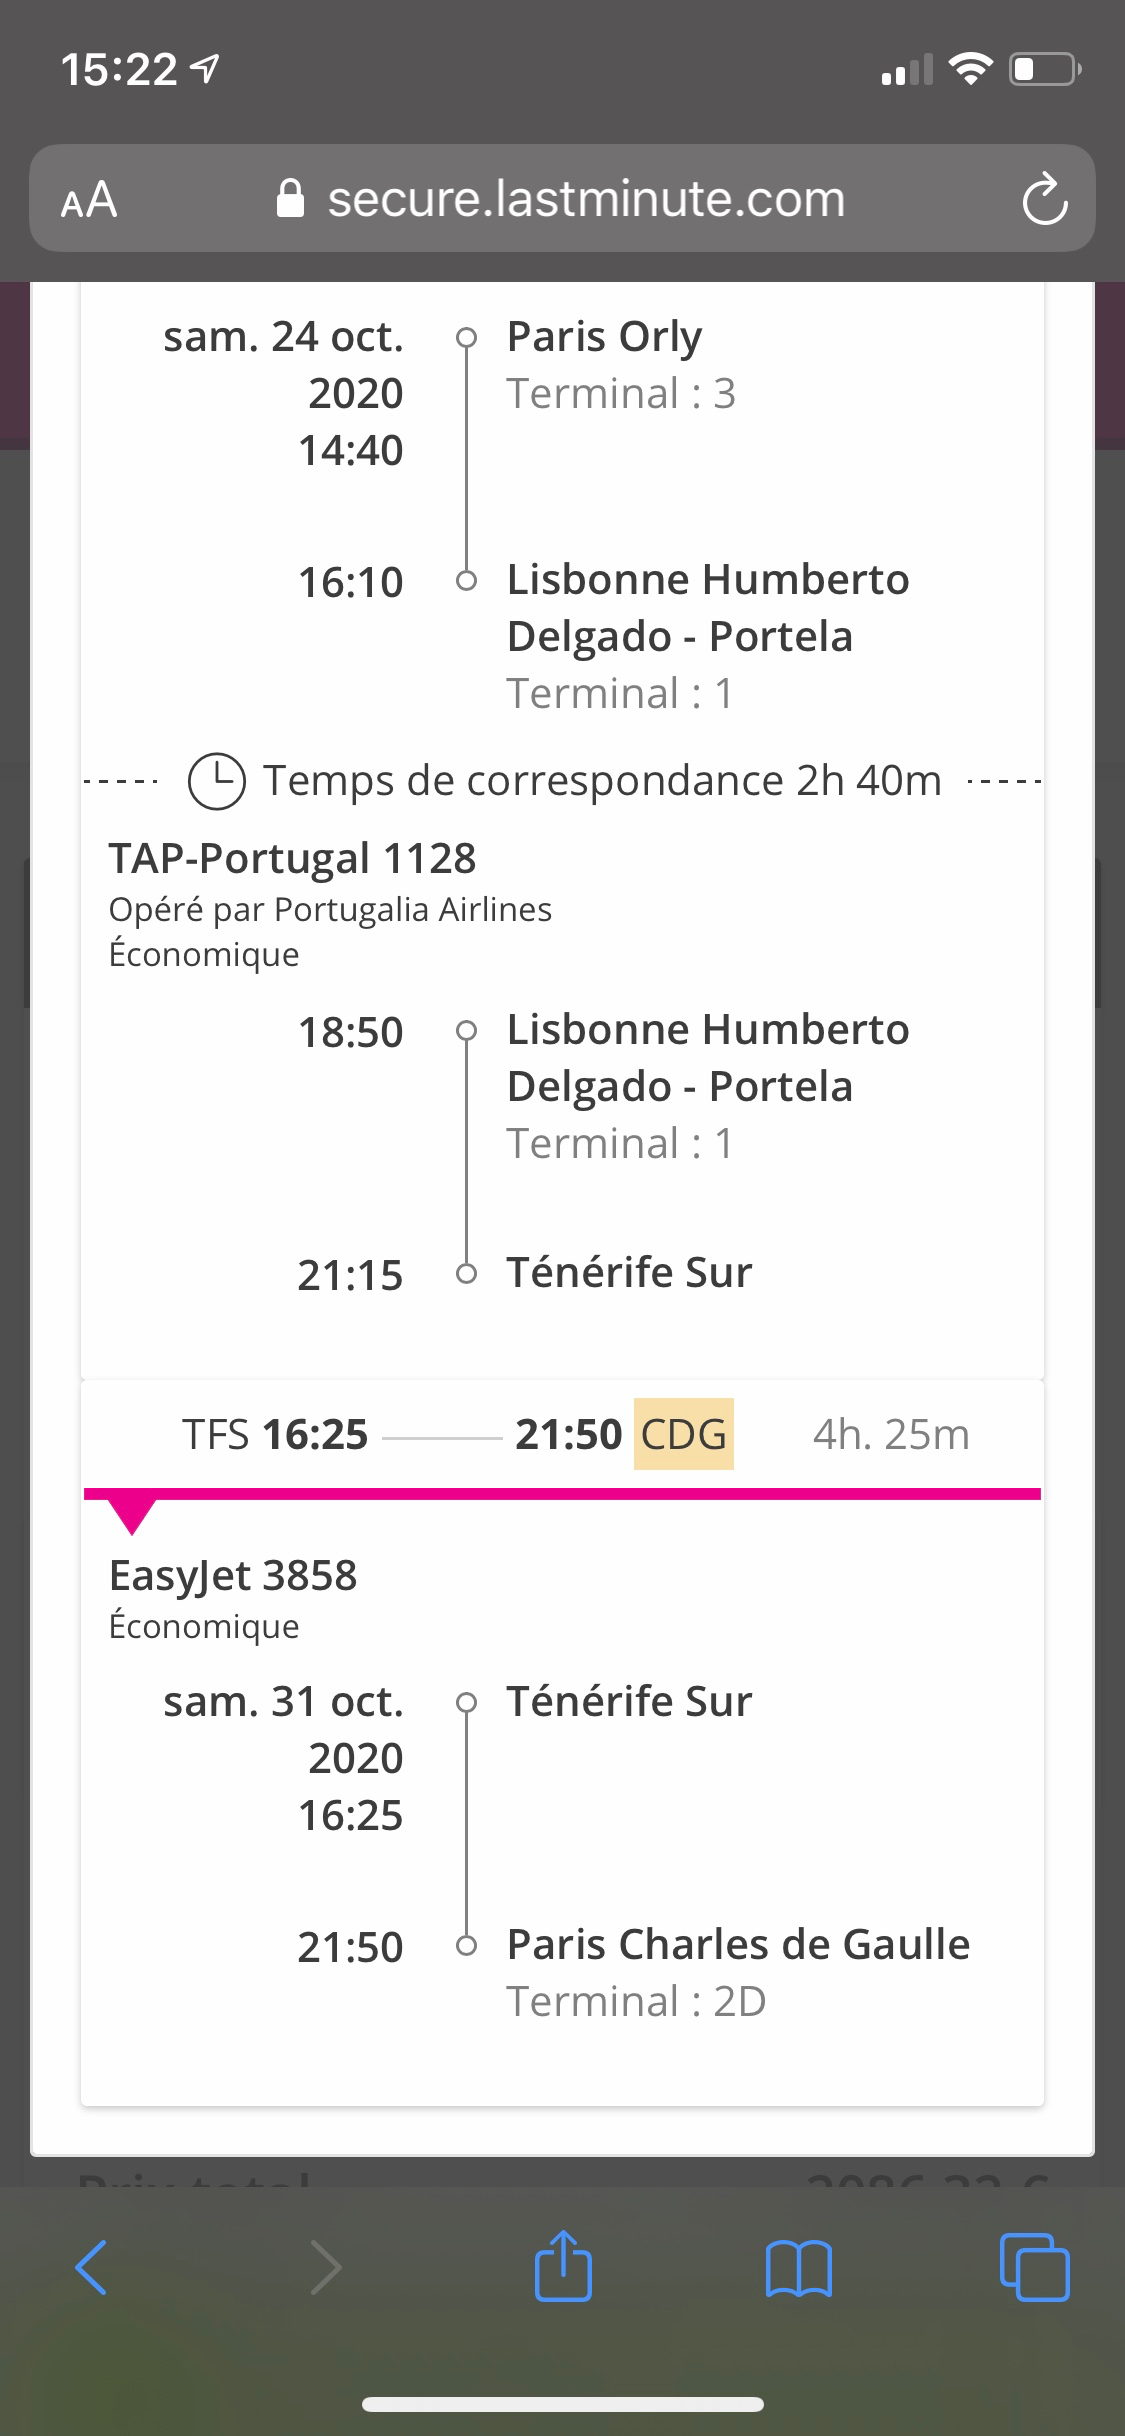Tap the Safari back arrow

click(91, 2267)
